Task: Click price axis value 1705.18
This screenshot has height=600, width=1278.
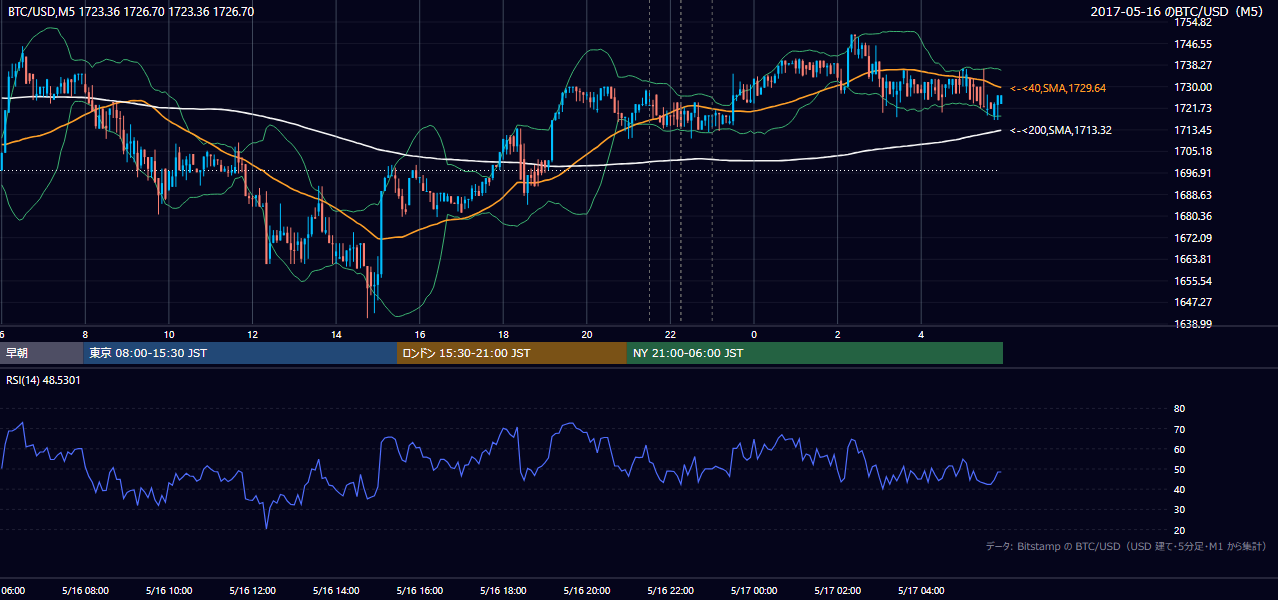Action: 1193,151
